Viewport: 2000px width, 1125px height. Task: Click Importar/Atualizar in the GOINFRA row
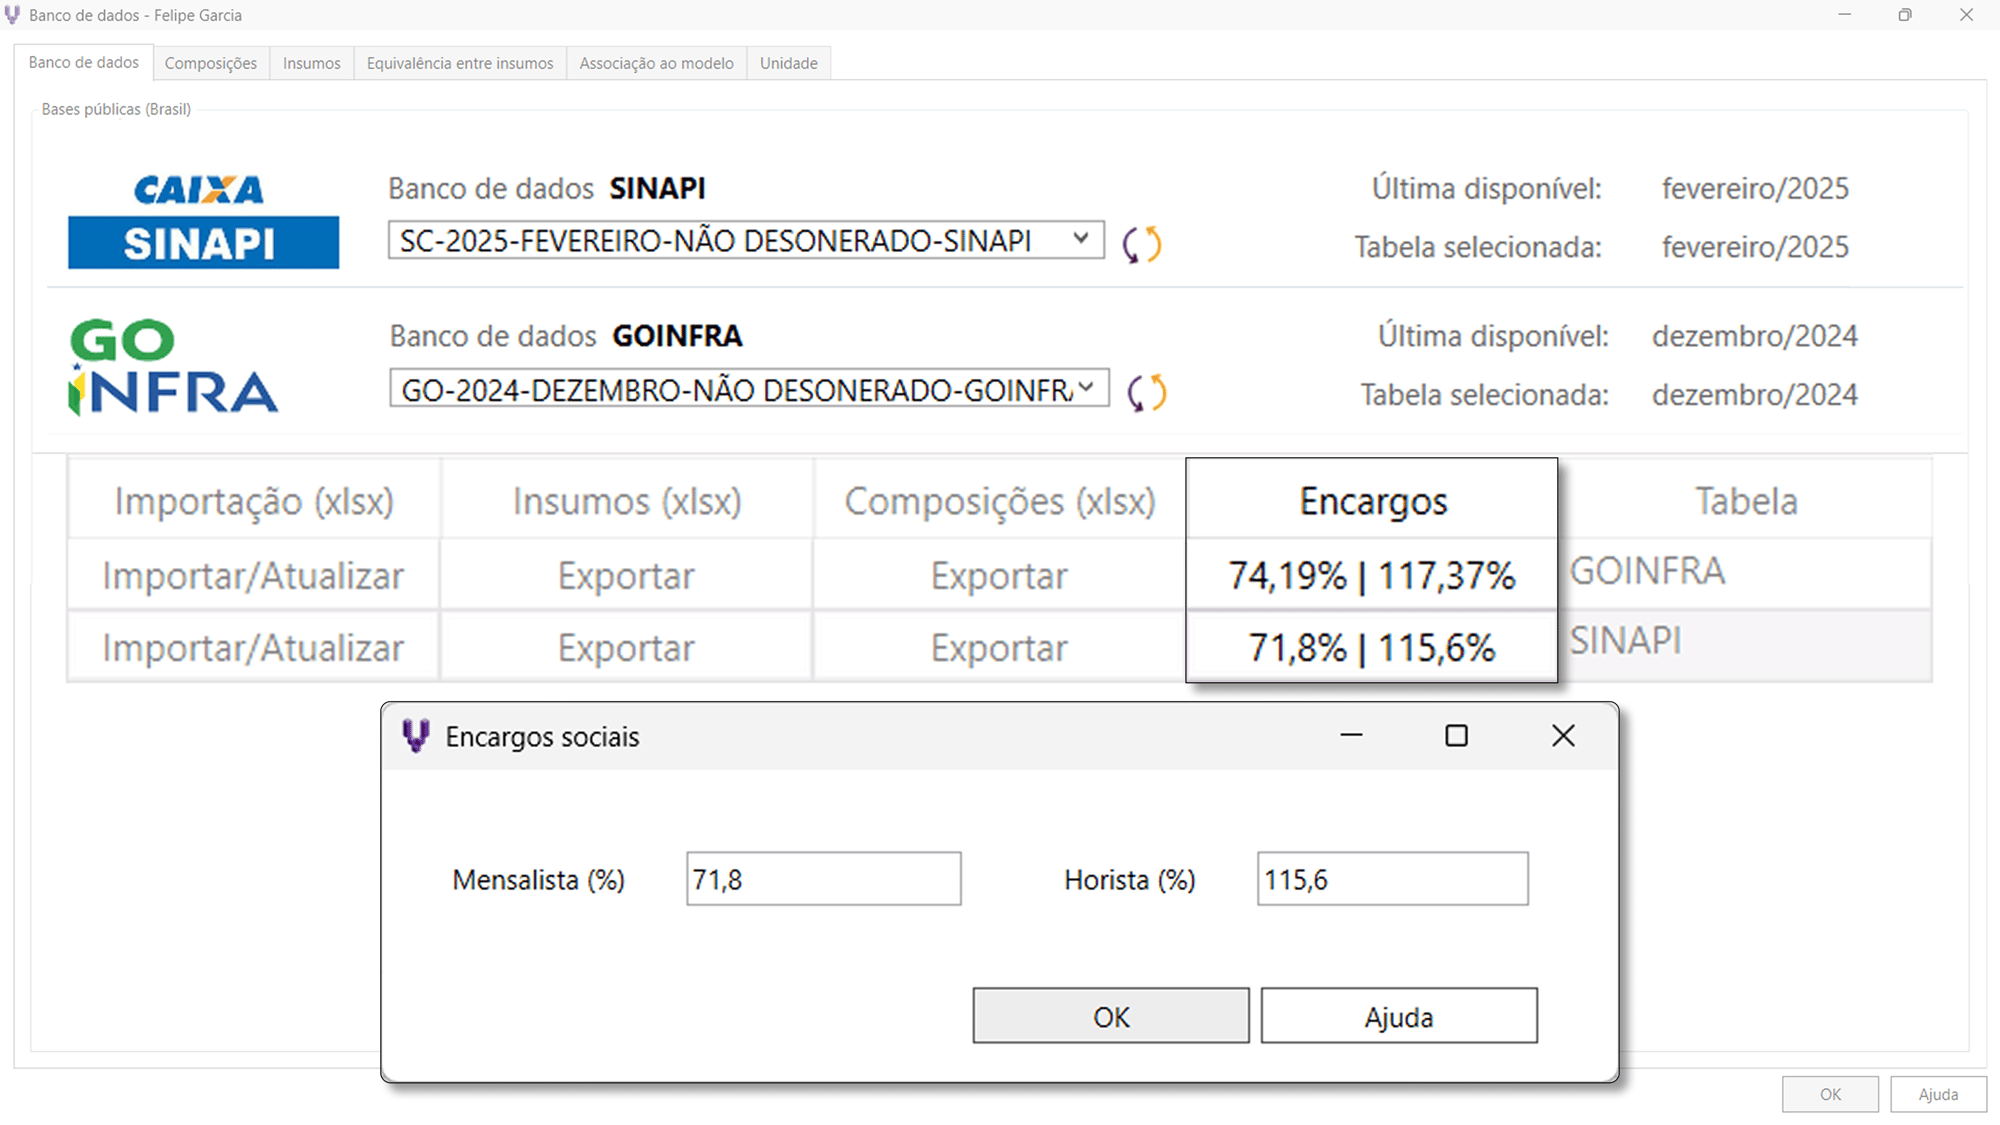[253, 575]
